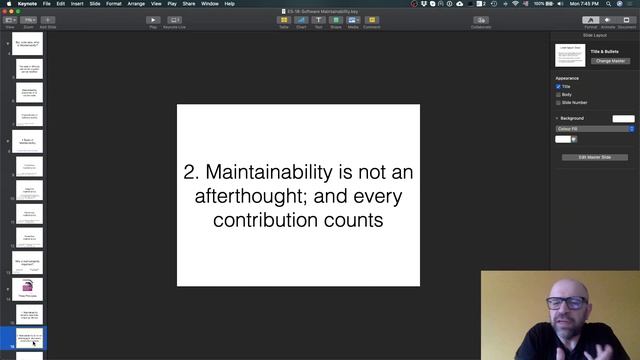Open the Spotlight search icon in menu bar
640x360 pixels.
coord(609,4)
